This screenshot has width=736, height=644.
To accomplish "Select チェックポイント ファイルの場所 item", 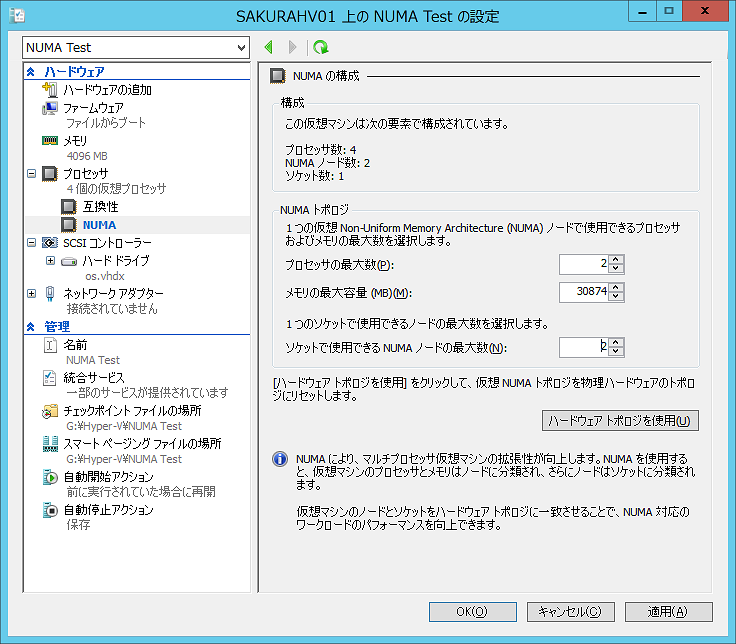I will [132, 411].
